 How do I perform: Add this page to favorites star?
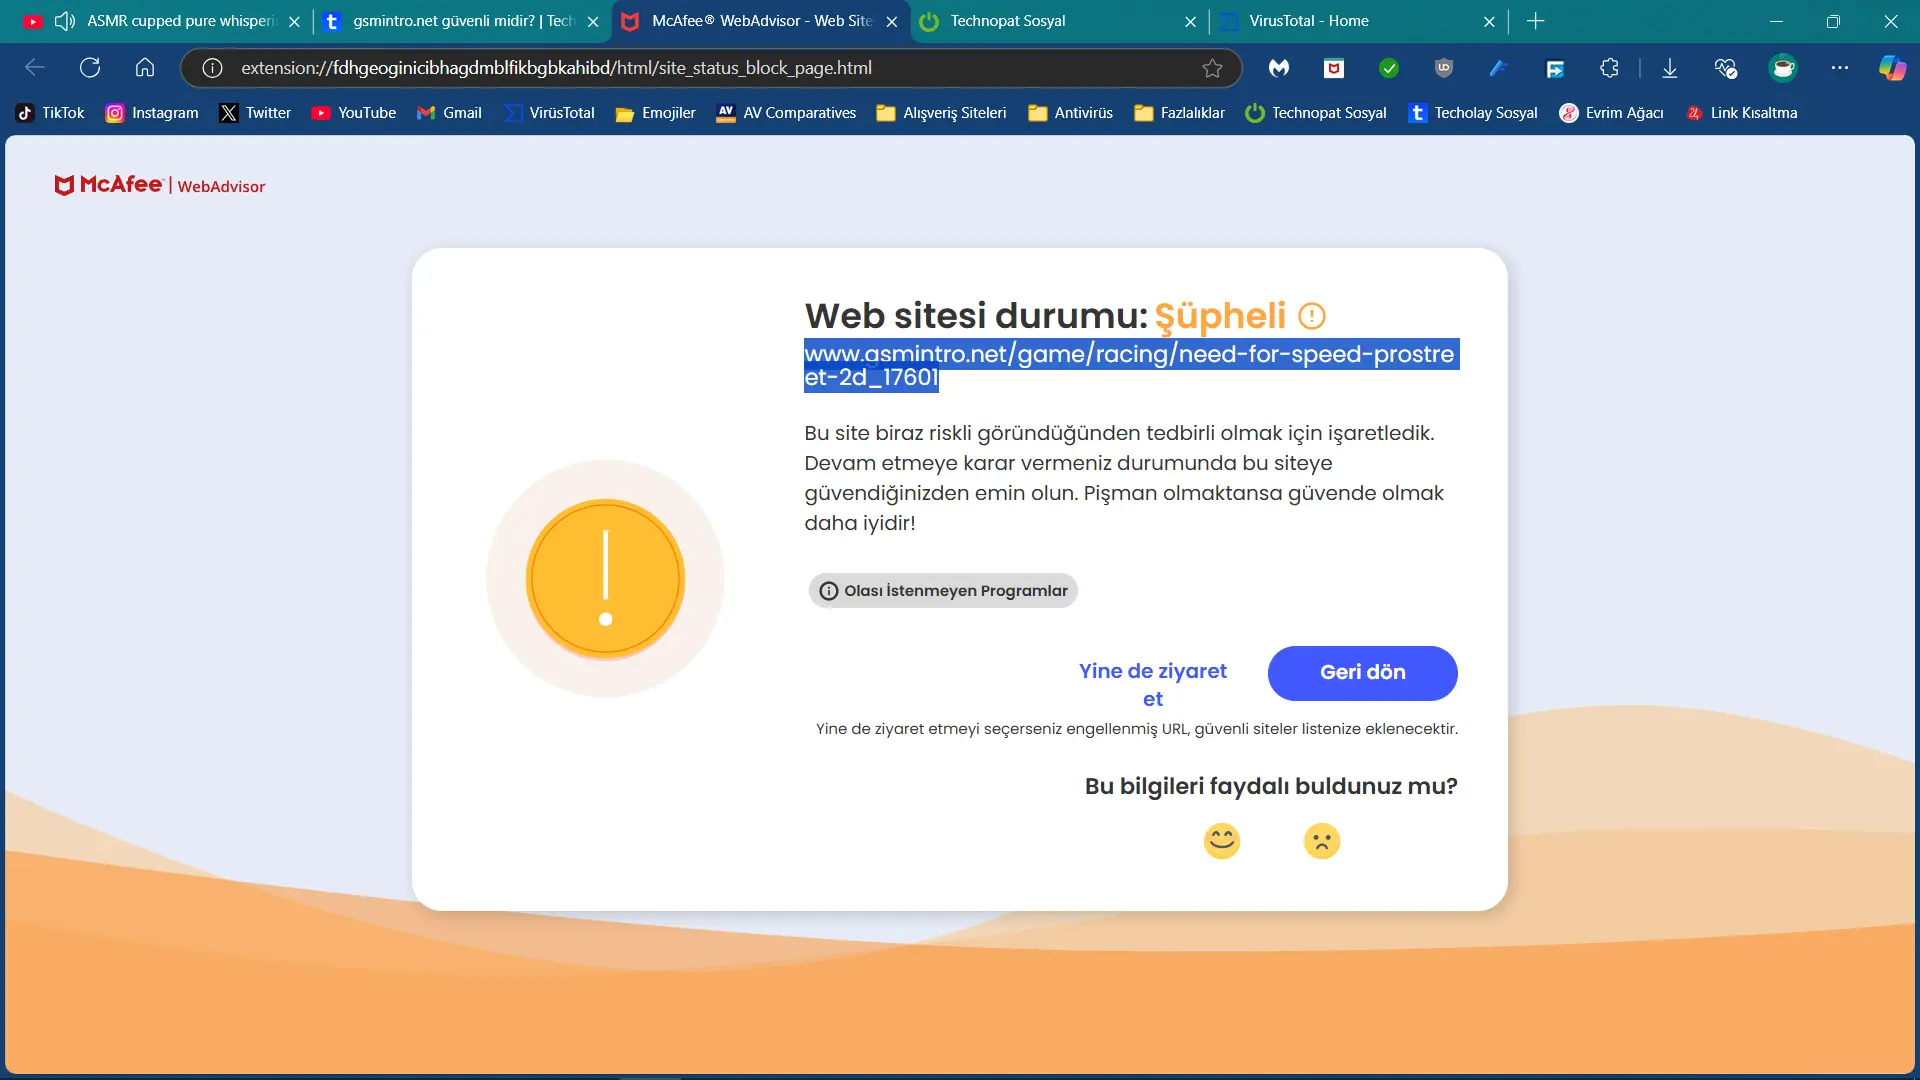tap(1212, 68)
